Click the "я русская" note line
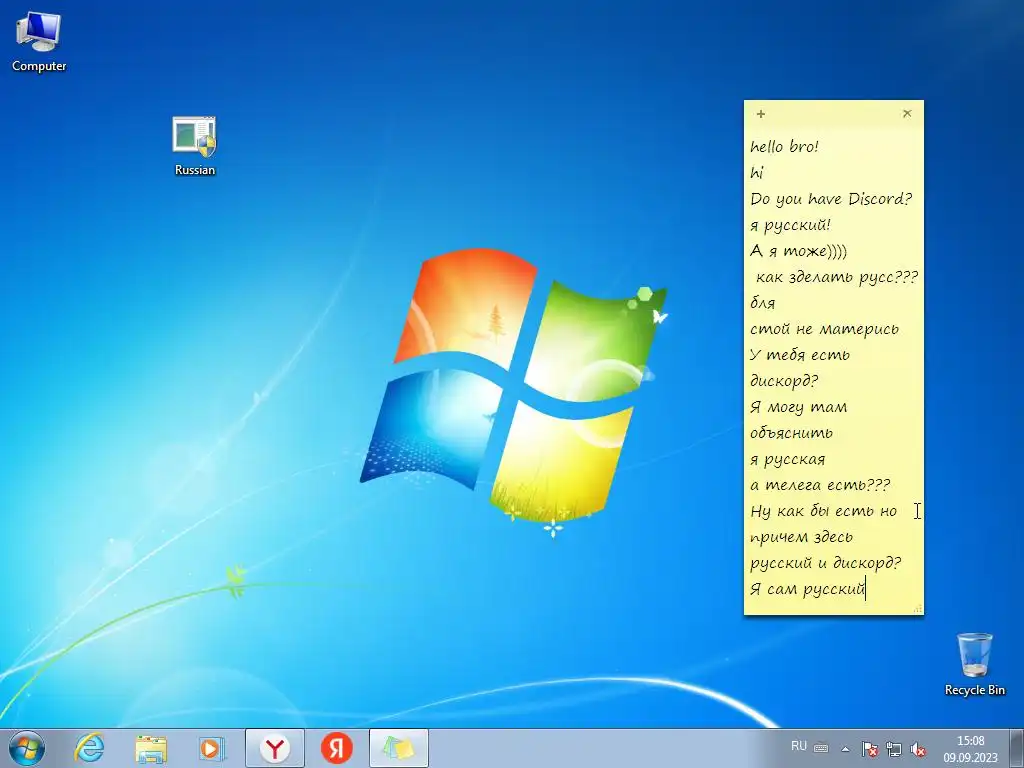The height and width of the screenshot is (768, 1024). coord(788,459)
